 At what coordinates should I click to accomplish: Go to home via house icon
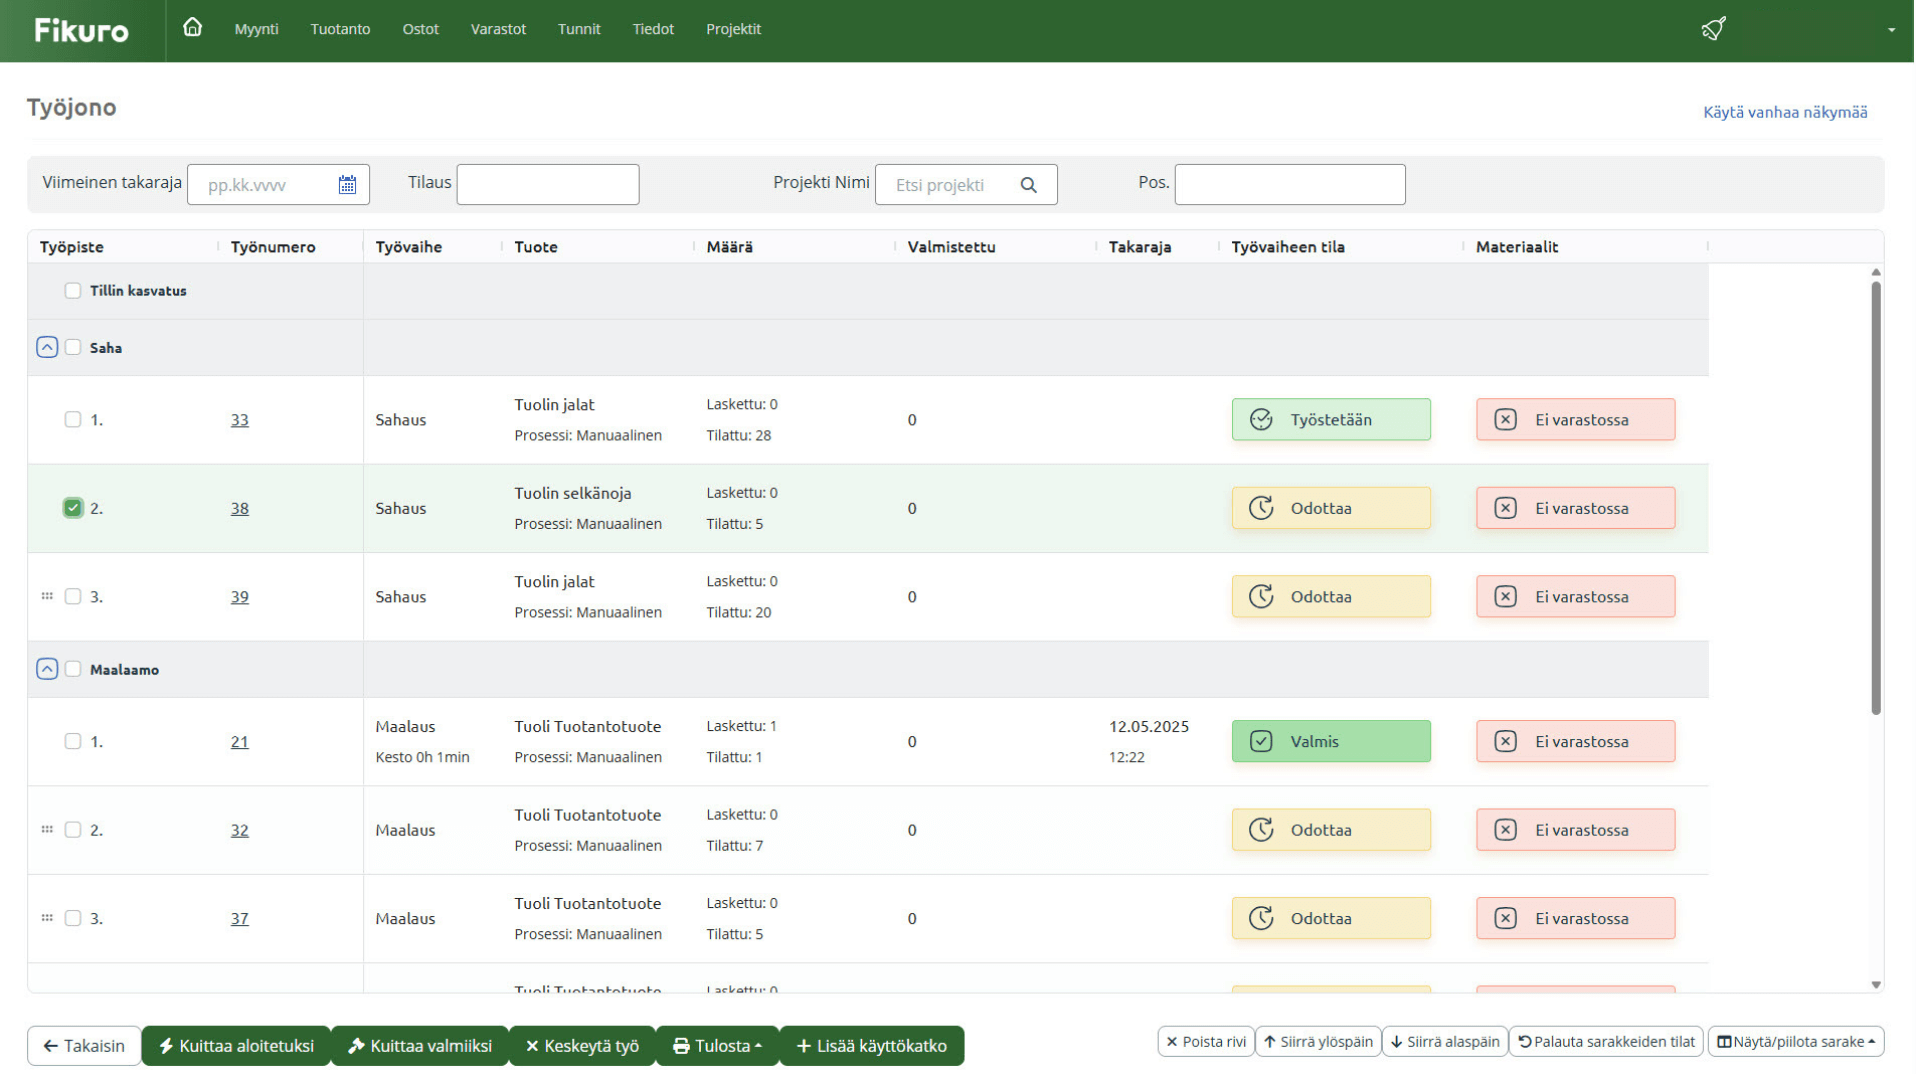point(192,28)
